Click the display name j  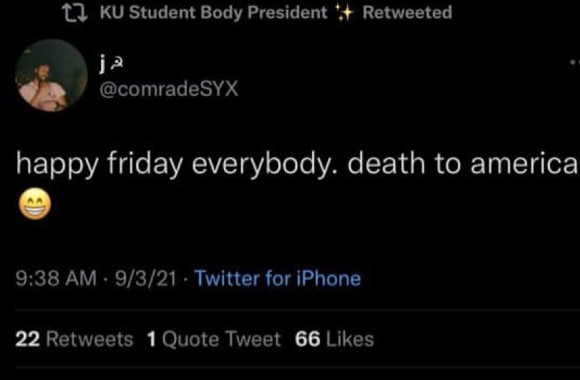click(x=102, y=65)
